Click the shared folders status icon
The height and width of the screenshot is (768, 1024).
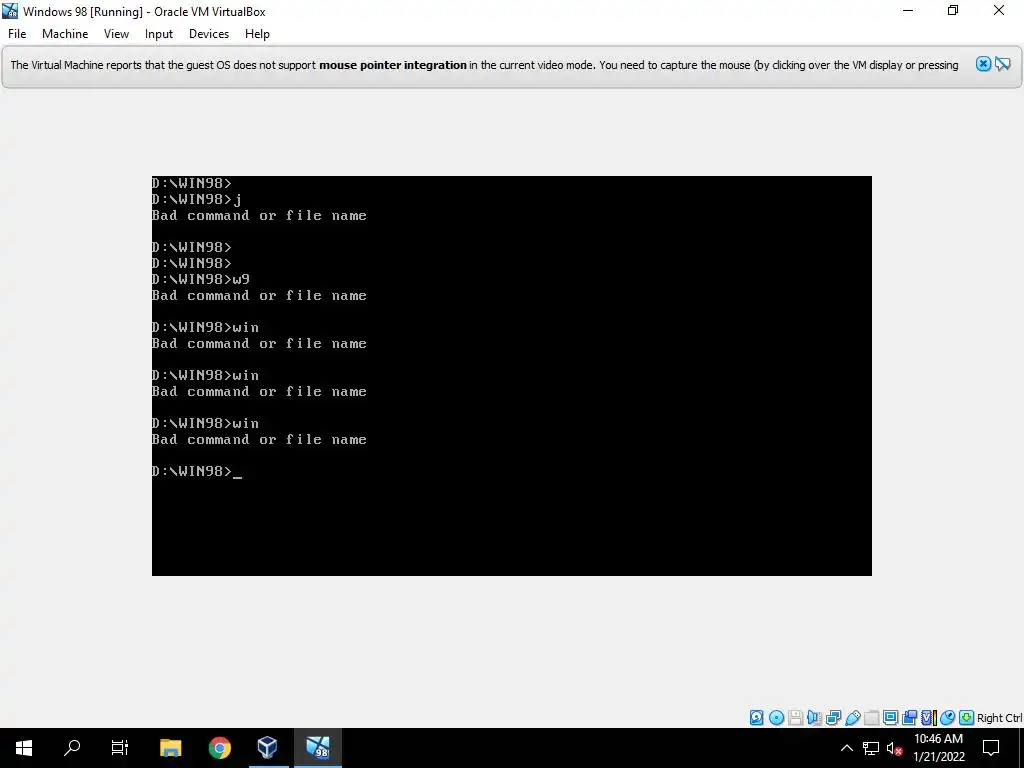(871, 718)
